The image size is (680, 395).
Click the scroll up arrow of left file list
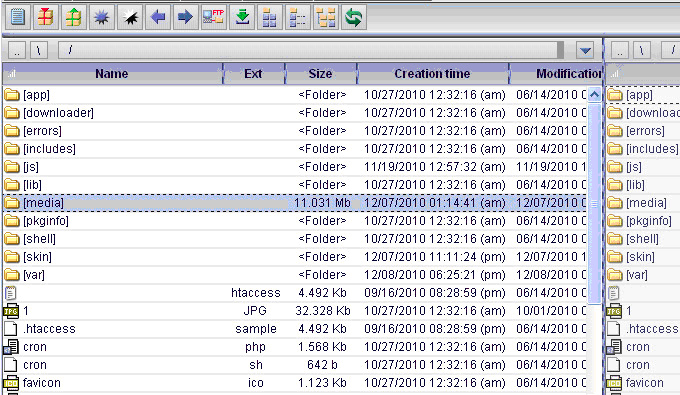coord(595,95)
